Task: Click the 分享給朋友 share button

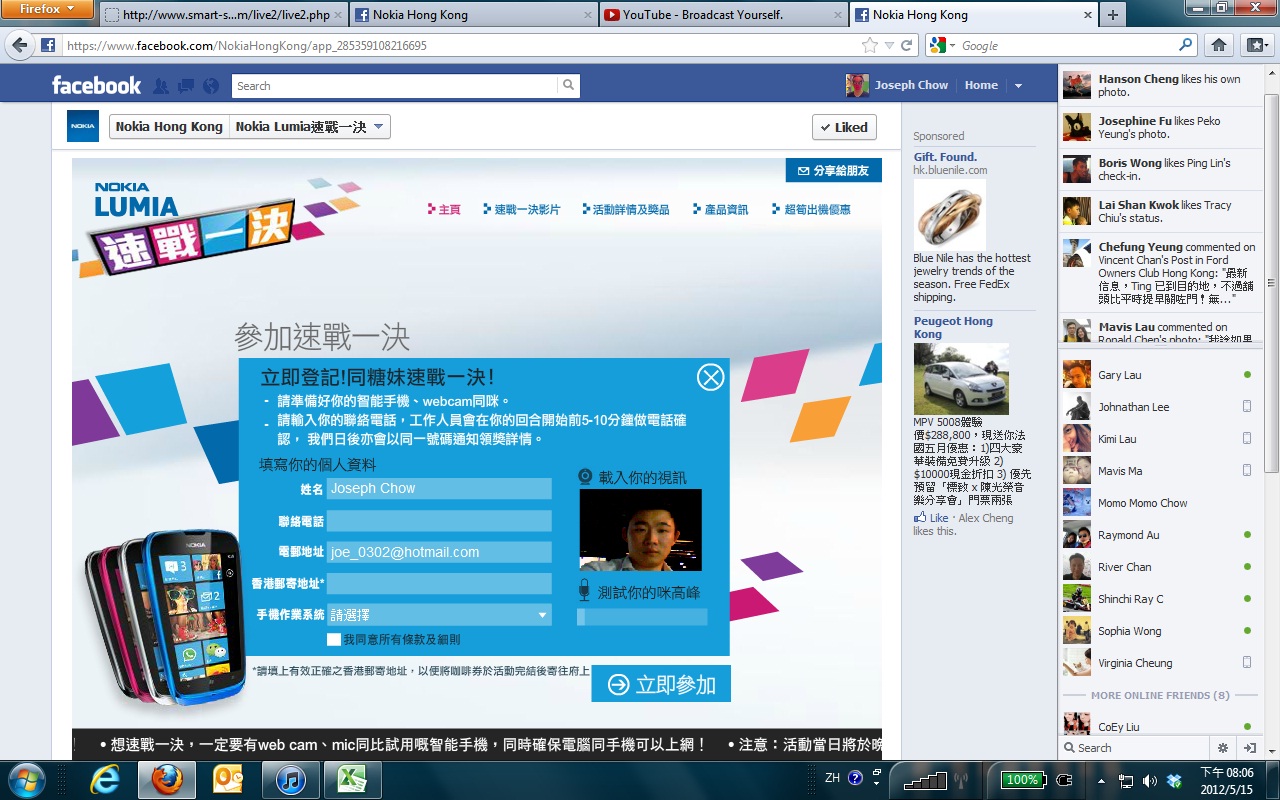Action: [834, 171]
